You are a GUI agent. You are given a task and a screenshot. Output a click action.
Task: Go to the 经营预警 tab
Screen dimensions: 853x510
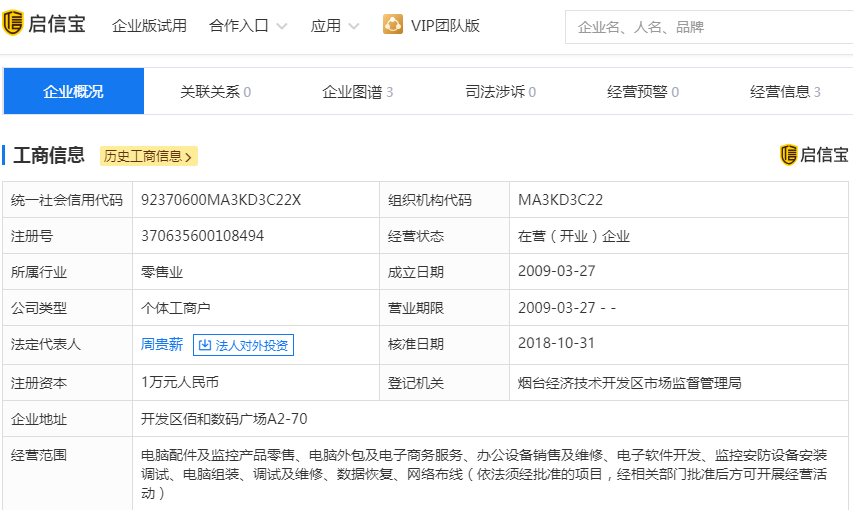642,92
